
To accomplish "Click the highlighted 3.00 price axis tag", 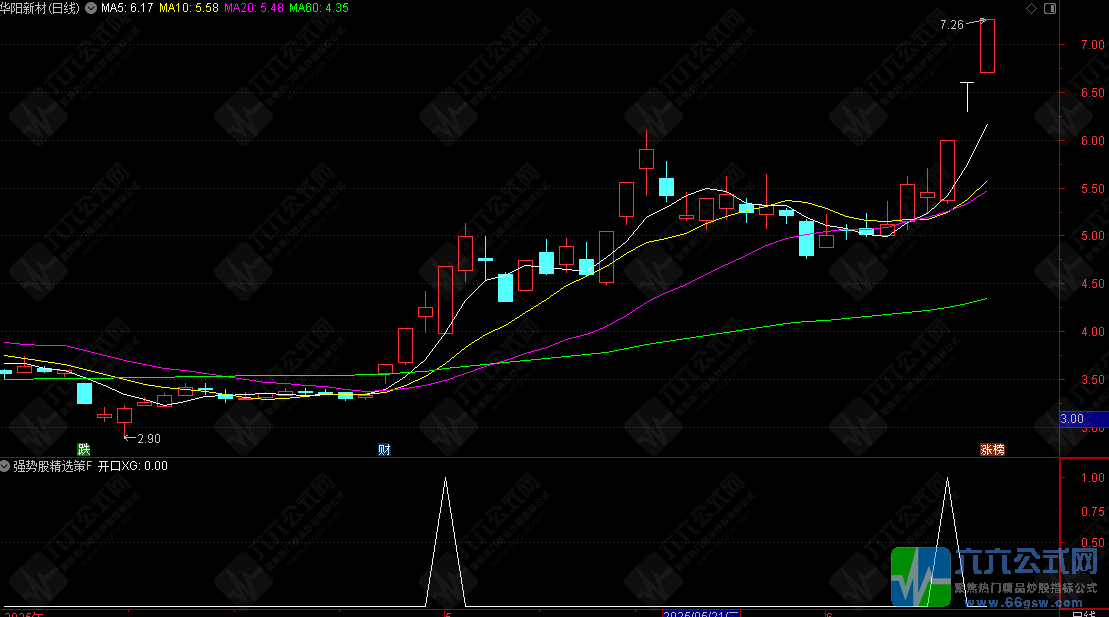I will (1071, 419).
